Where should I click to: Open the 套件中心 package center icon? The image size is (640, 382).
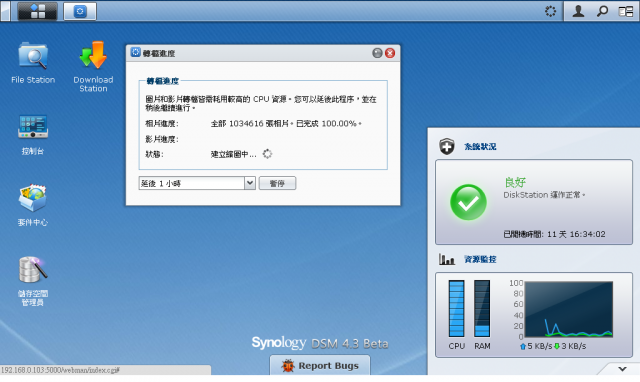pyautogui.click(x=33, y=205)
